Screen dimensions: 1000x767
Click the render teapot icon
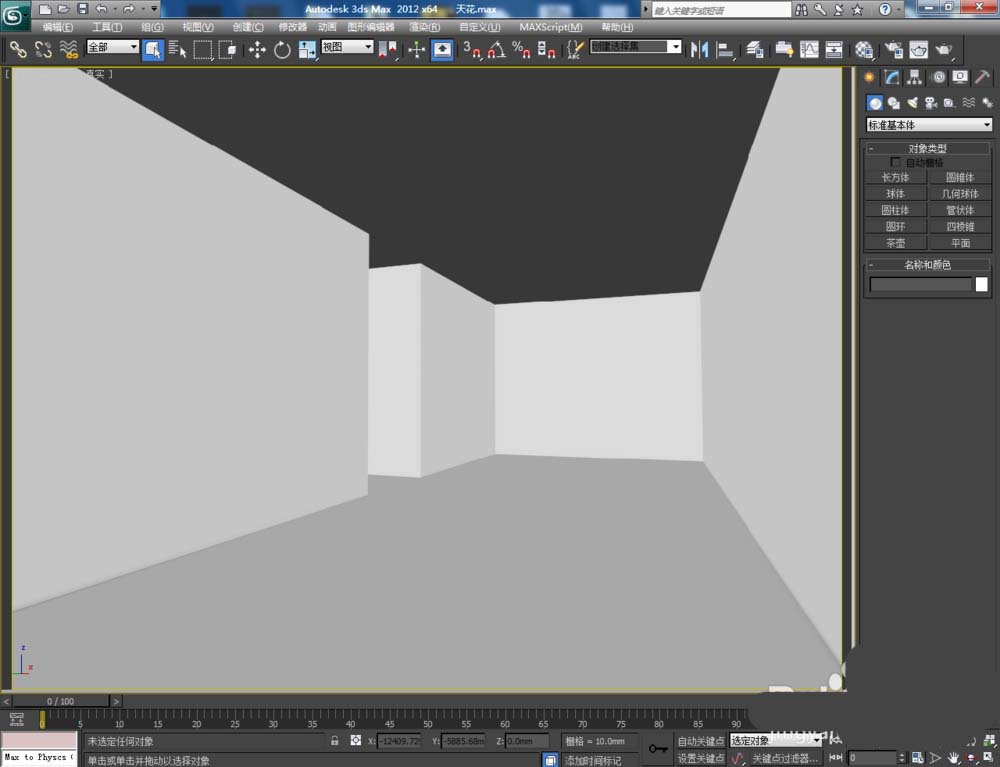coord(943,49)
